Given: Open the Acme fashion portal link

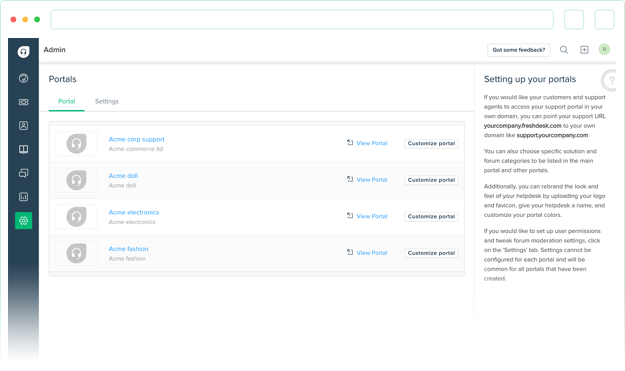Looking at the screenshot, I should (128, 249).
